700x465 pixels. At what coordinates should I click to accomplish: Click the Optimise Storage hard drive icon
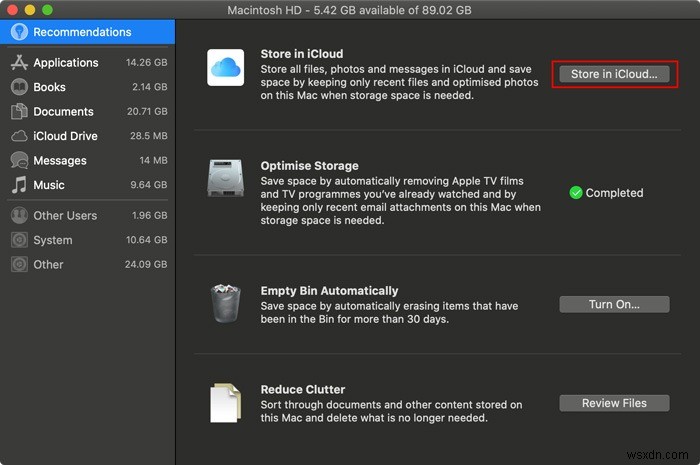coord(225,178)
